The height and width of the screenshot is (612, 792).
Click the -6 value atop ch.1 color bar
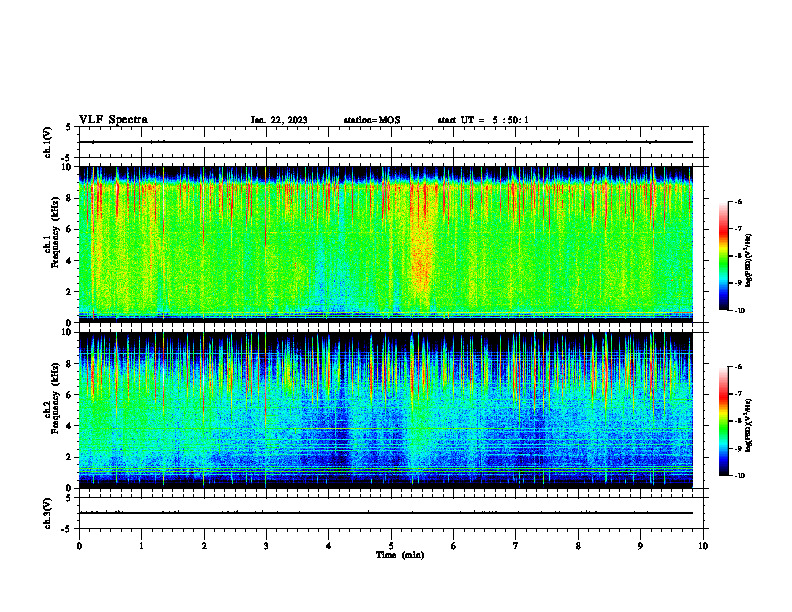click(x=739, y=201)
